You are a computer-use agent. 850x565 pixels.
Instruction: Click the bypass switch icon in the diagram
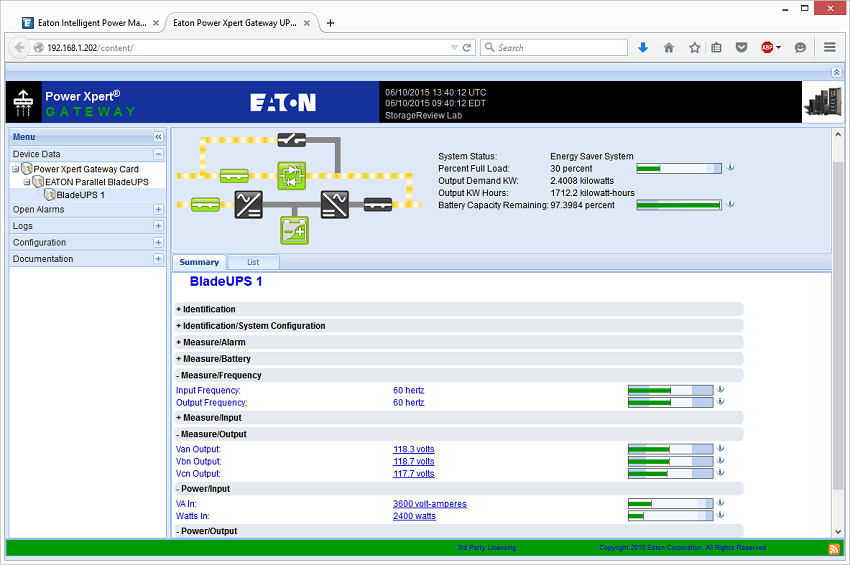[x=292, y=140]
